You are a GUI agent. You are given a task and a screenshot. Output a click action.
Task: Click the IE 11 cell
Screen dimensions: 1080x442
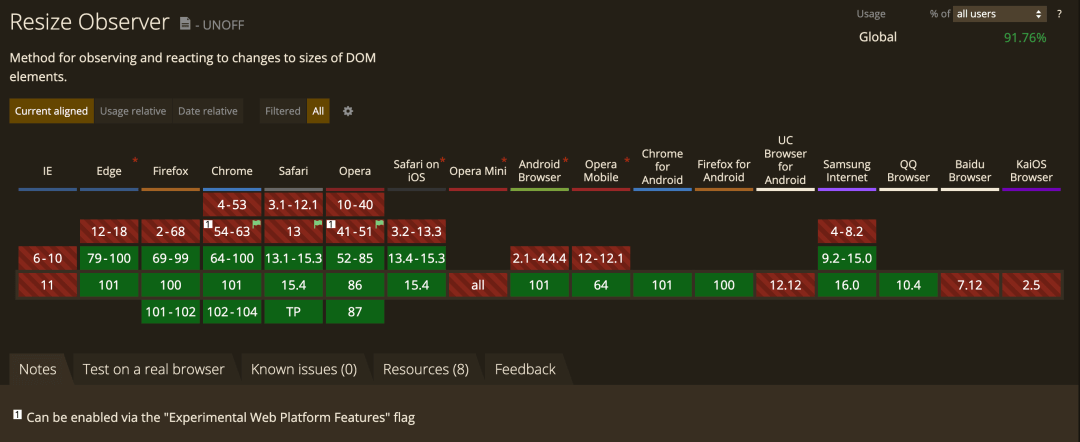coord(48,285)
